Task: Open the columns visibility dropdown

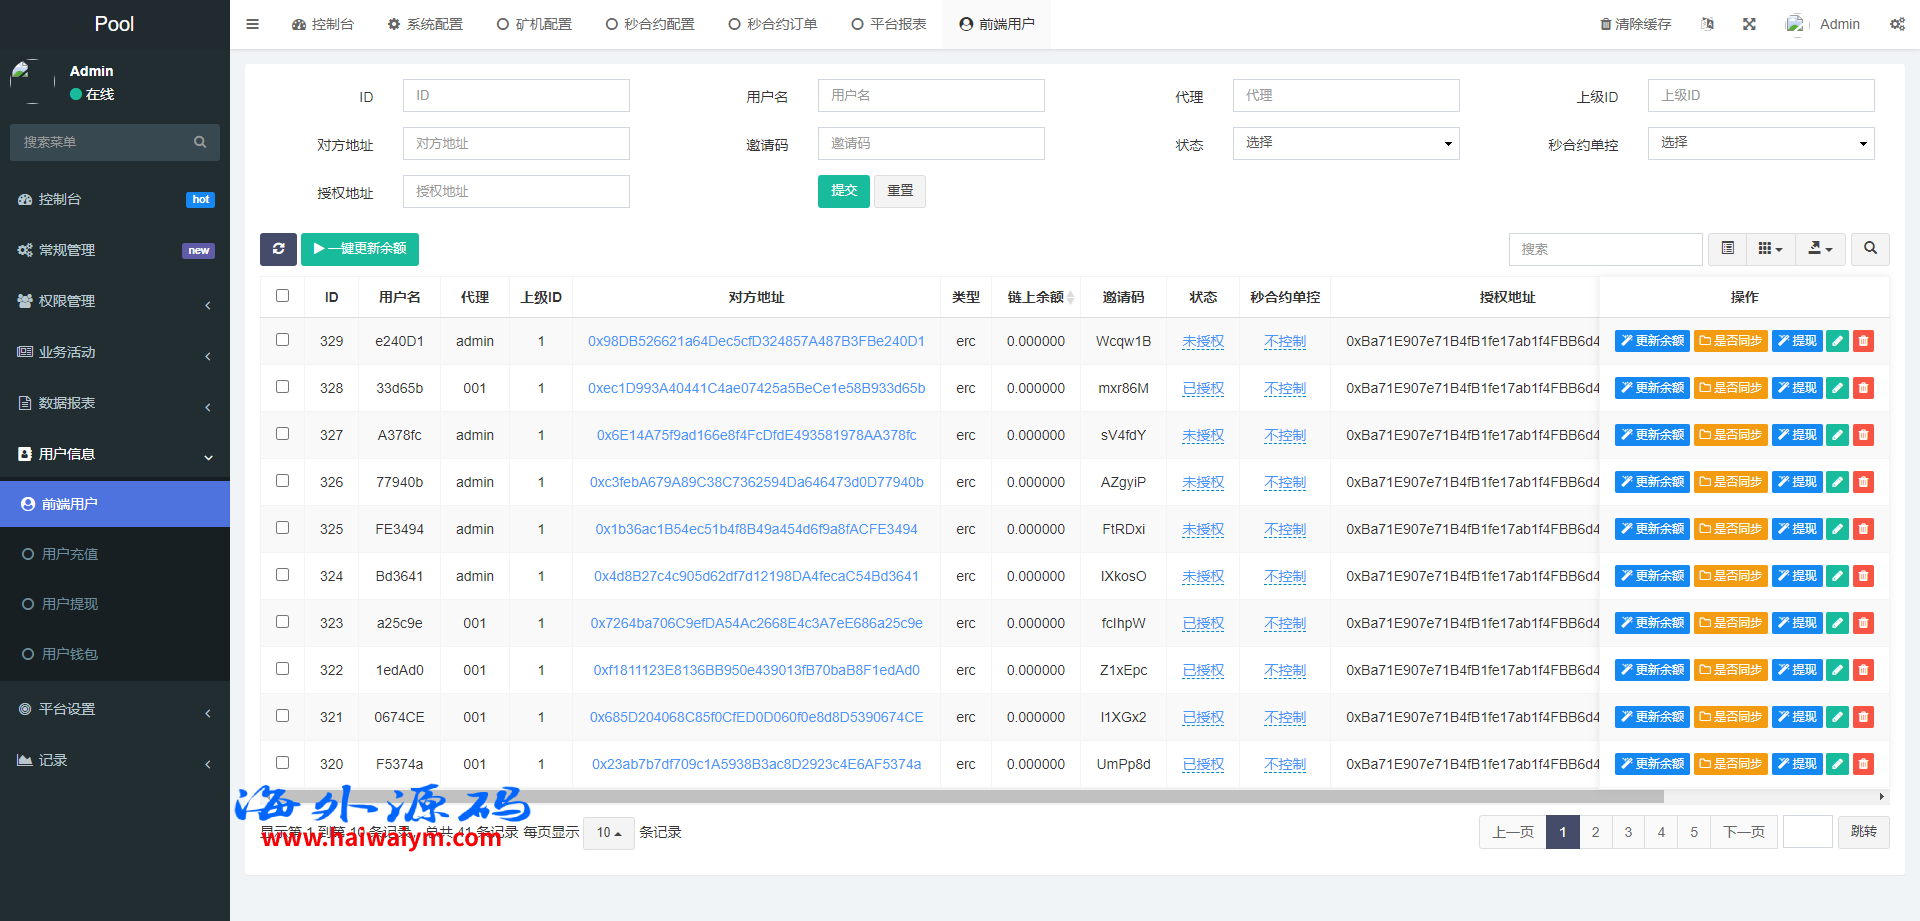Action: click(1770, 249)
